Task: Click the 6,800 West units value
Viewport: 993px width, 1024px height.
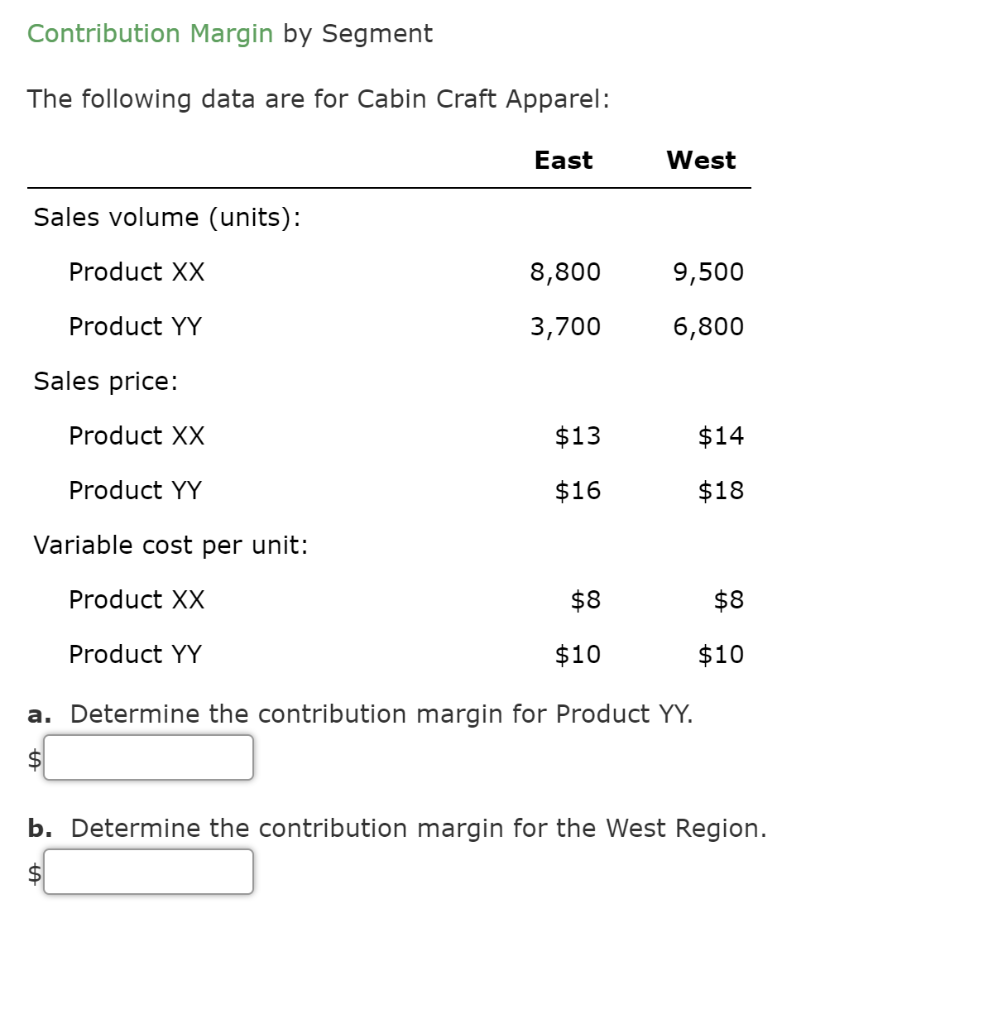Action: pos(710,326)
